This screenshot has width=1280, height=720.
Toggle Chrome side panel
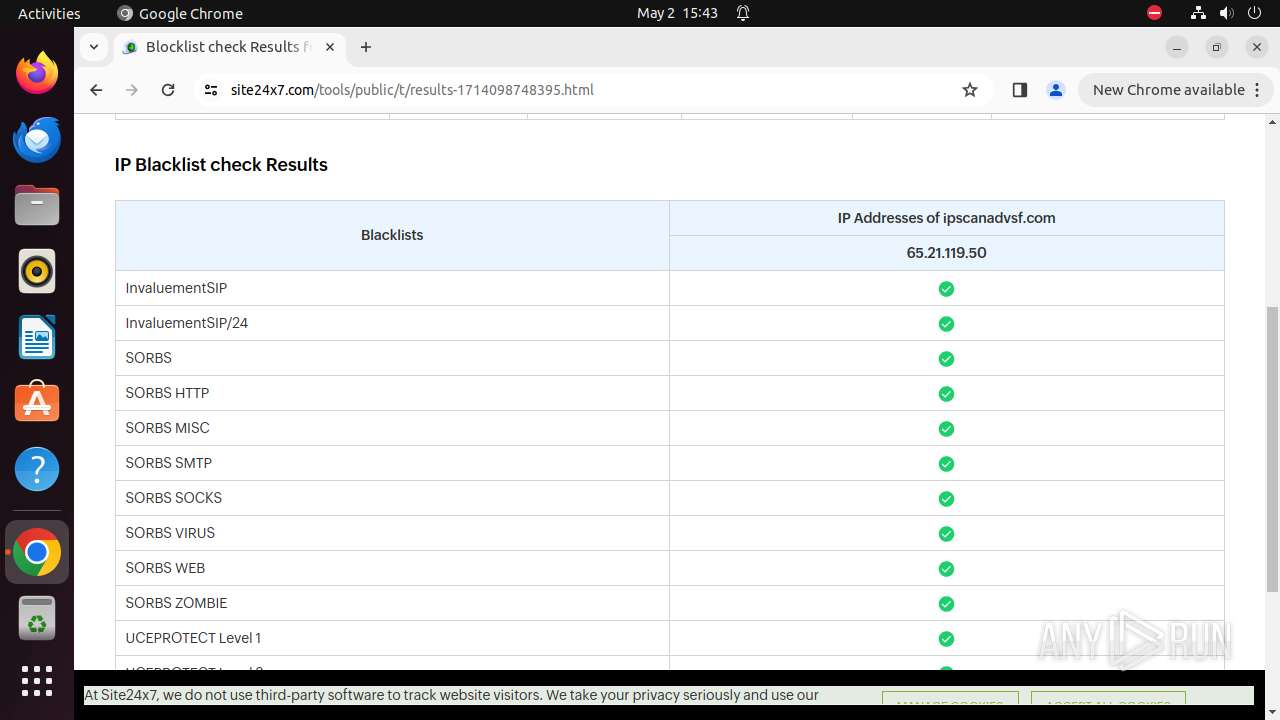(1020, 90)
